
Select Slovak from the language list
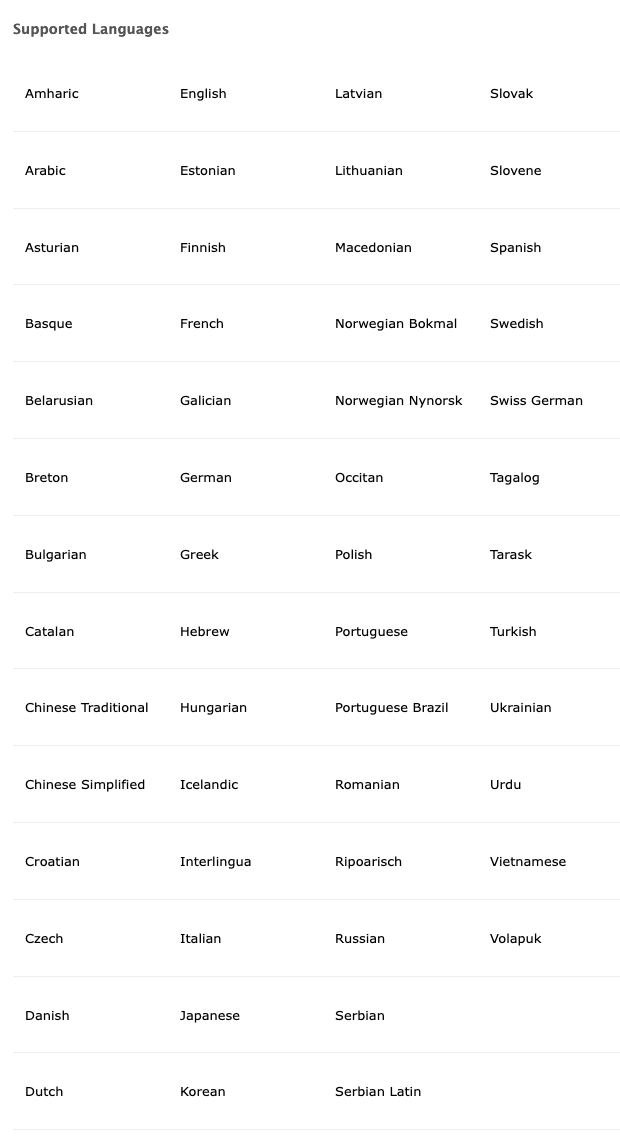pos(511,94)
